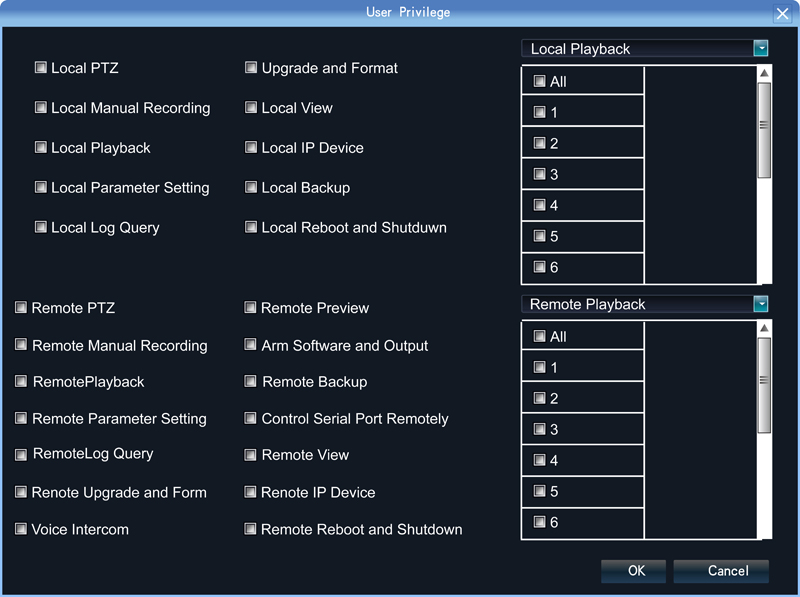
Task: Check the Local IP Device option
Action: click(x=251, y=147)
